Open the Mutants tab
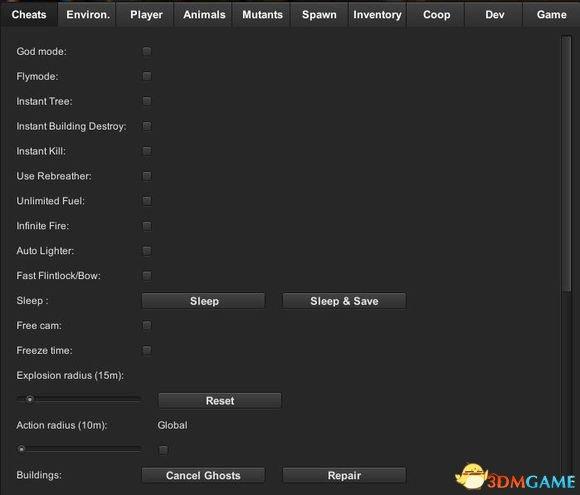 [x=262, y=14]
